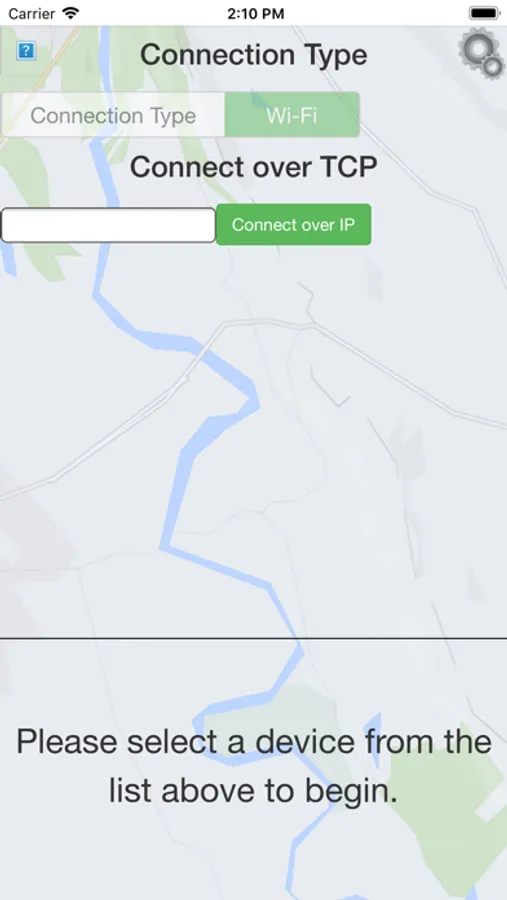
Task: Click the horizontal divider line above the message
Action: pos(253,638)
